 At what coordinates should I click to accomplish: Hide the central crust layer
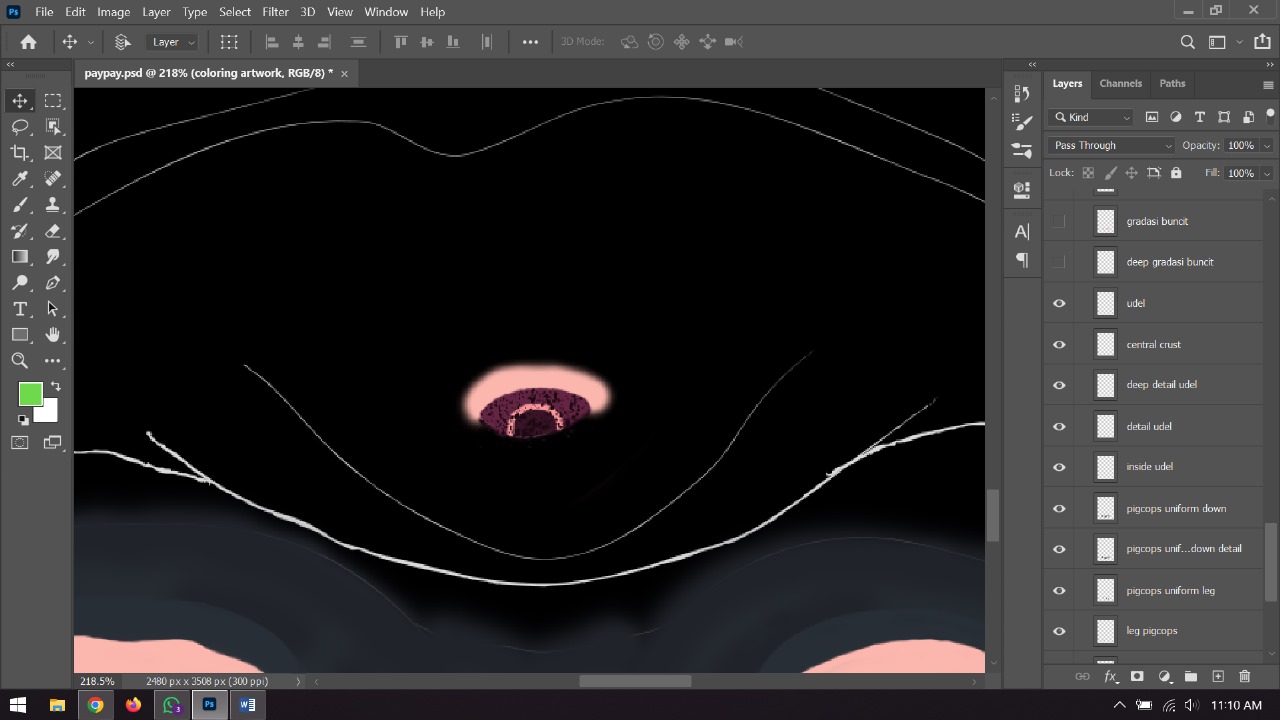click(1059, 344)
